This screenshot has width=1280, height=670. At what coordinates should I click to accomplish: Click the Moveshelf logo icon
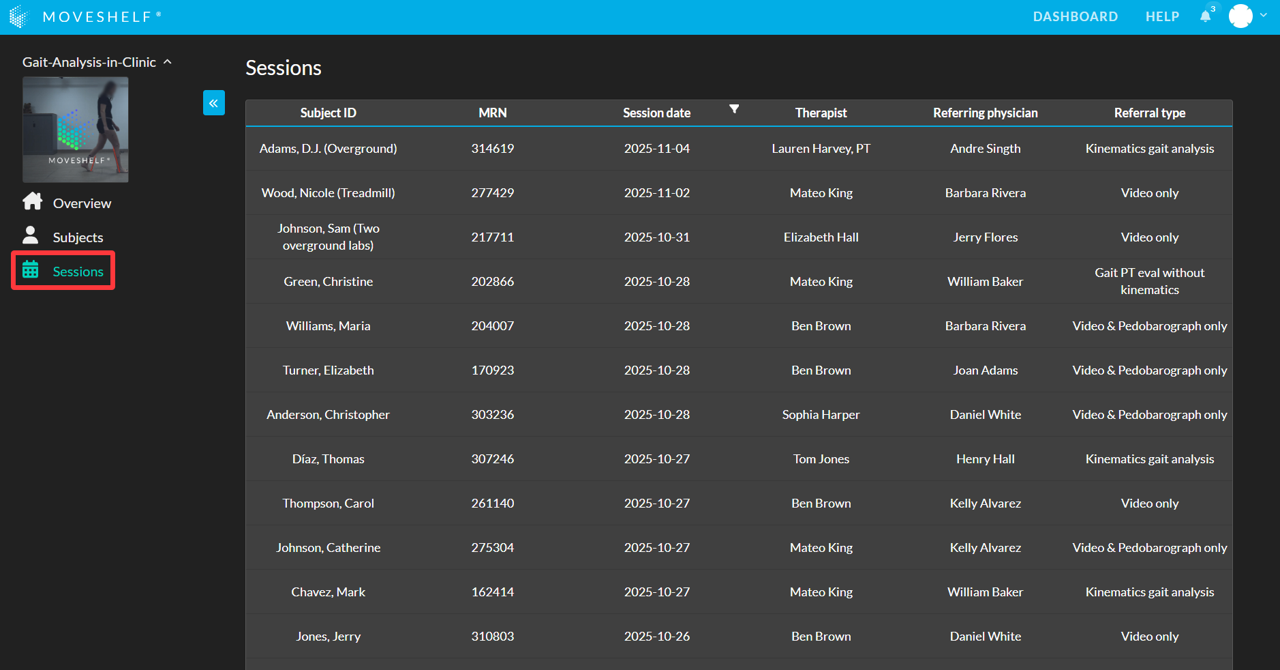(18, 16)
